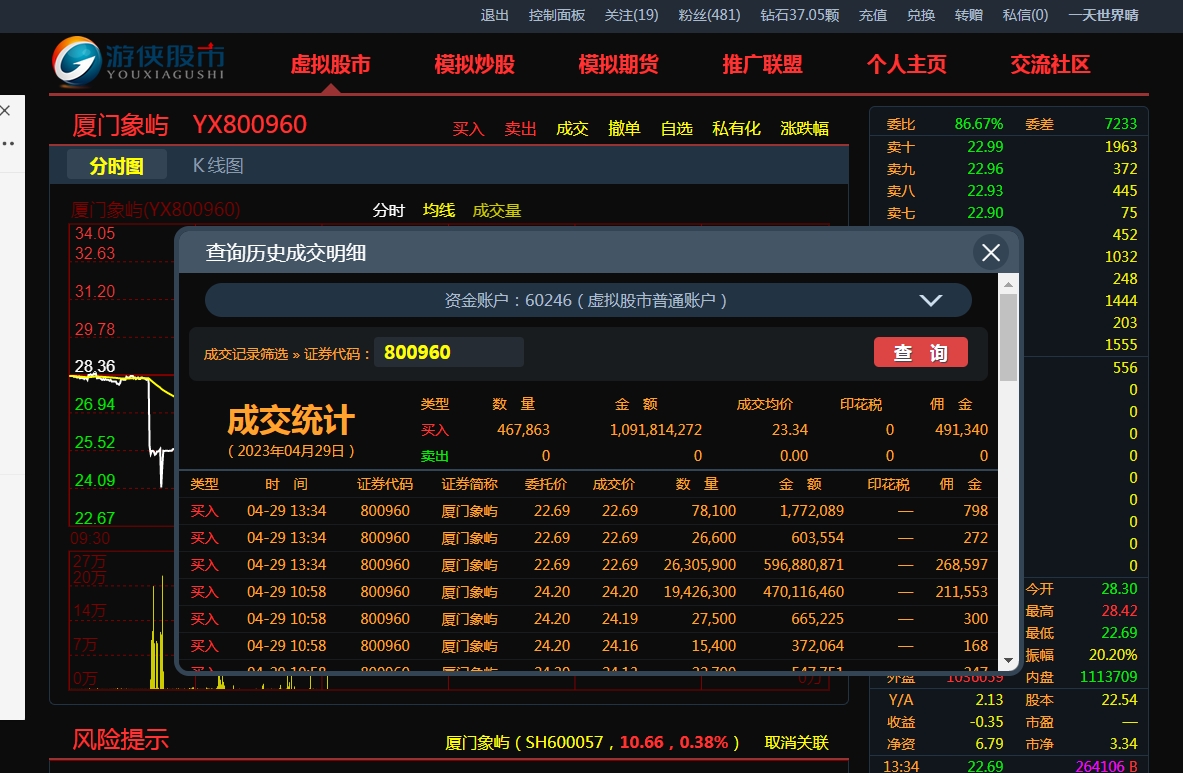The image size is (1183, 773).
Task: Click the 撤单 action link
Action: point(624,129)
